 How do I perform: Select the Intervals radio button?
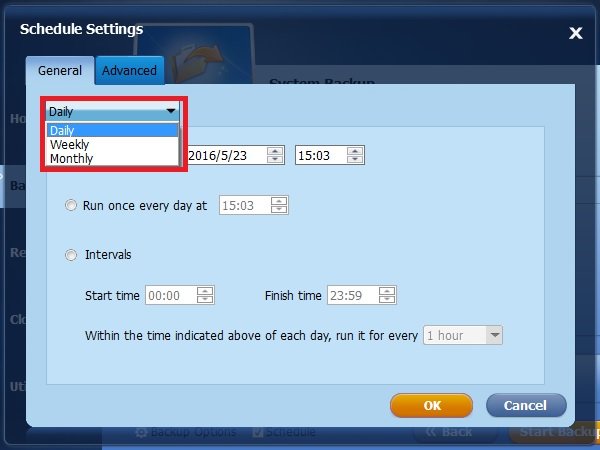(x=71, y=255)
